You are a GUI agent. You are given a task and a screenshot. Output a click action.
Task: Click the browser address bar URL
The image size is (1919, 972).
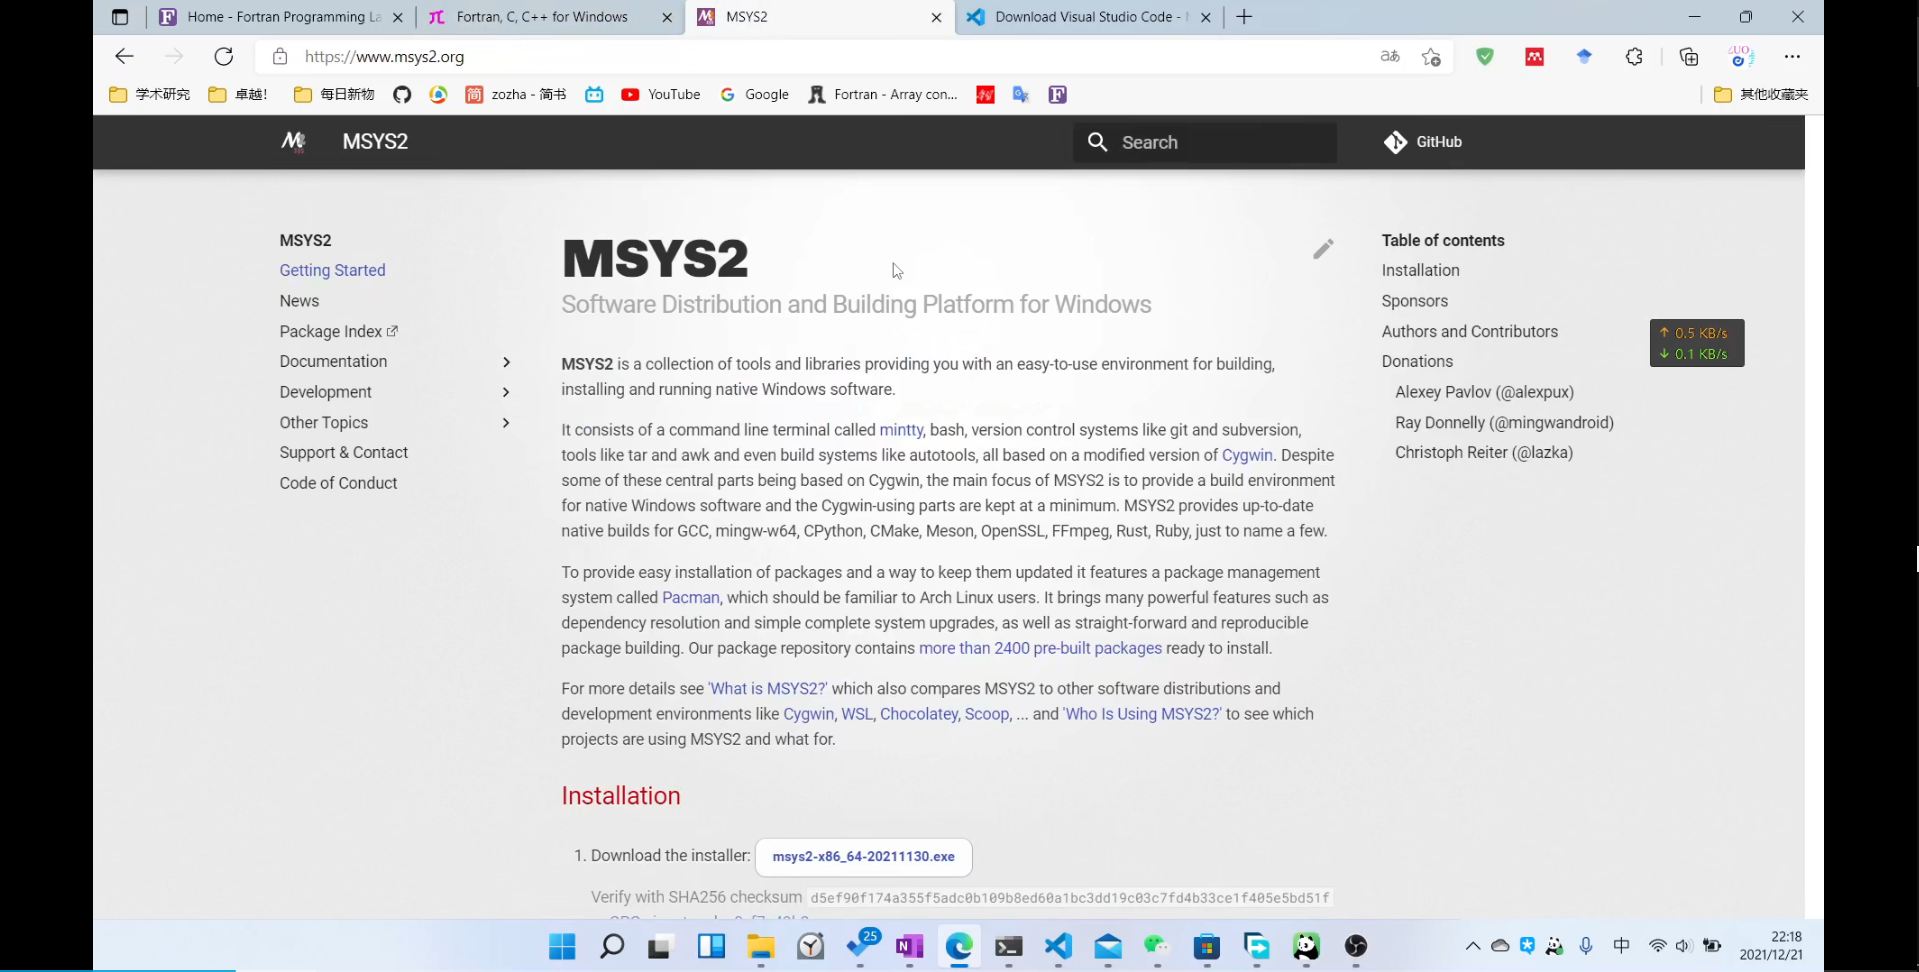pyautogui.click(x=384, y=57)
